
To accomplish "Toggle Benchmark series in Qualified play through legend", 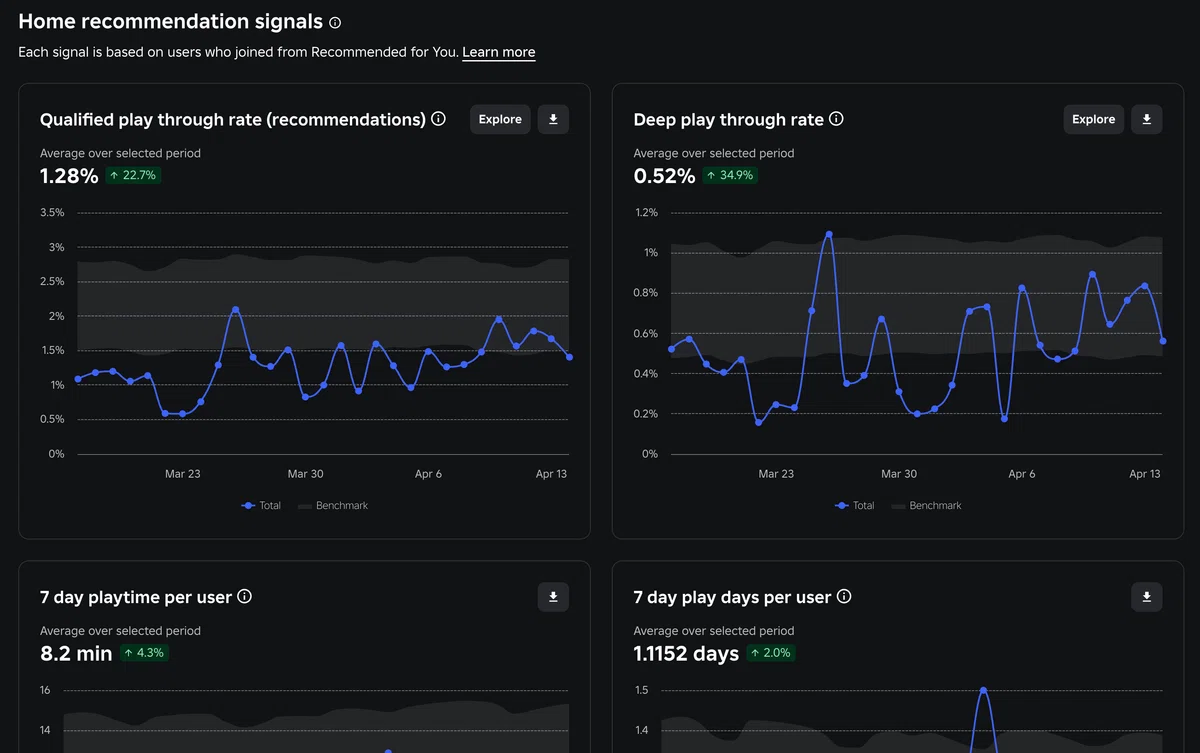I will [333, 506].
